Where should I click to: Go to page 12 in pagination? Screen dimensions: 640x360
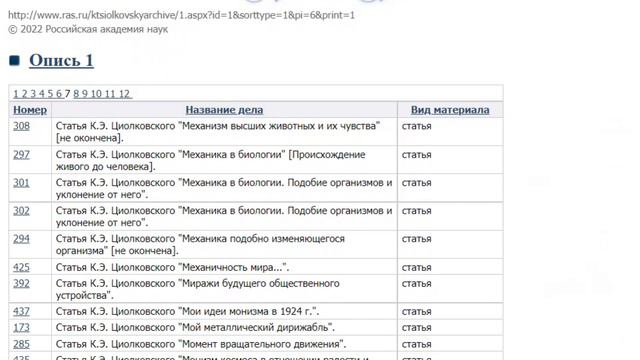[124, 94]
